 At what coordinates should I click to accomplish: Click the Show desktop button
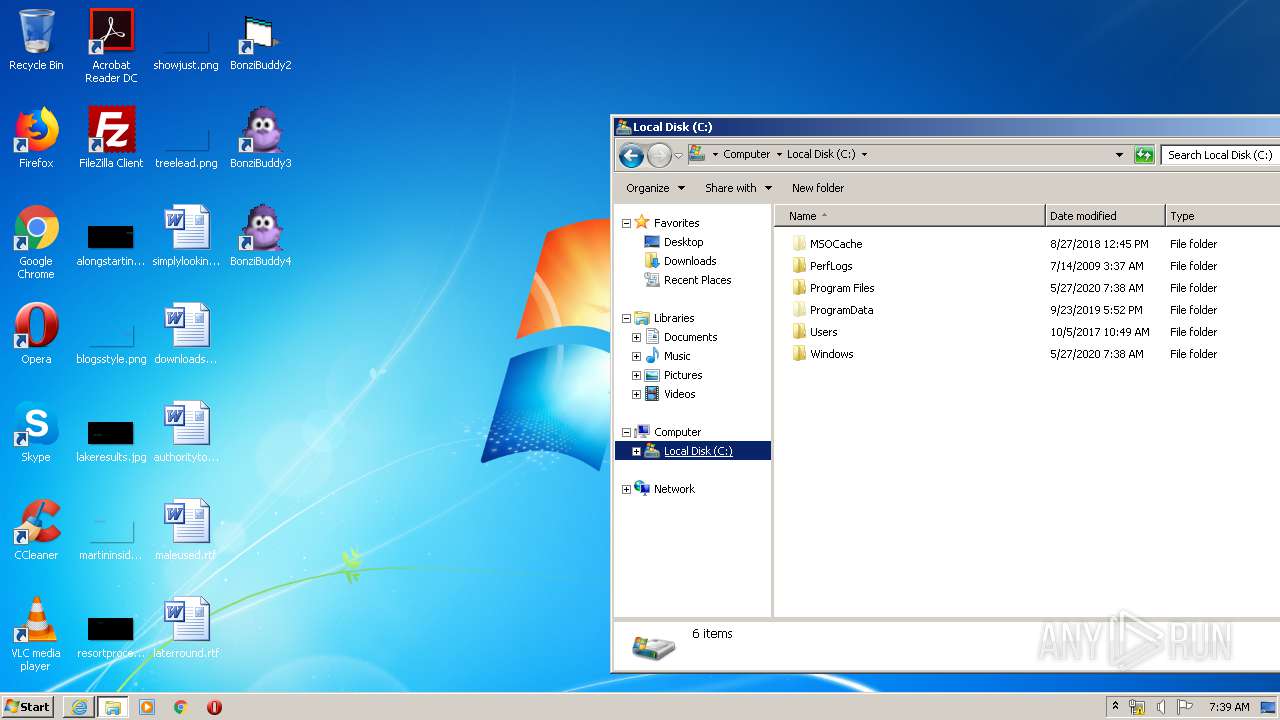pos(1269,707)
